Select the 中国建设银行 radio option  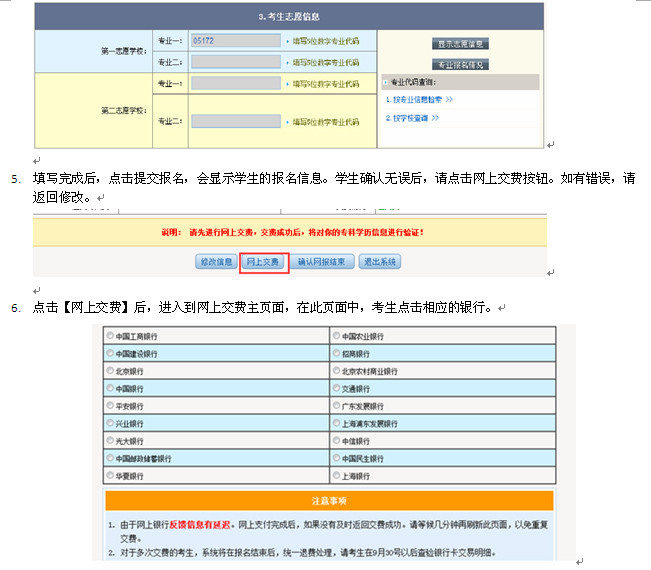110,353
